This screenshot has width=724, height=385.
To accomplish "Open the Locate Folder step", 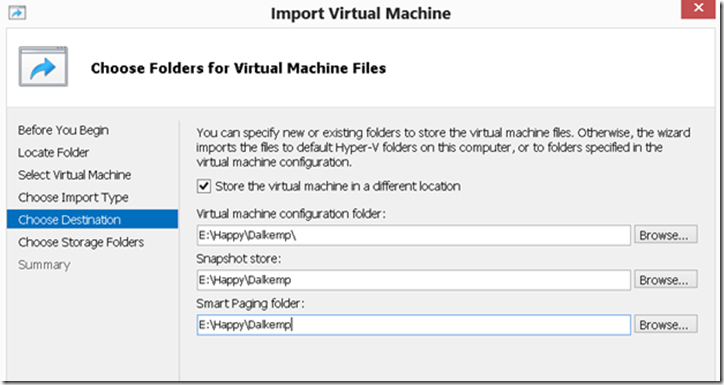I will [54, 152].
